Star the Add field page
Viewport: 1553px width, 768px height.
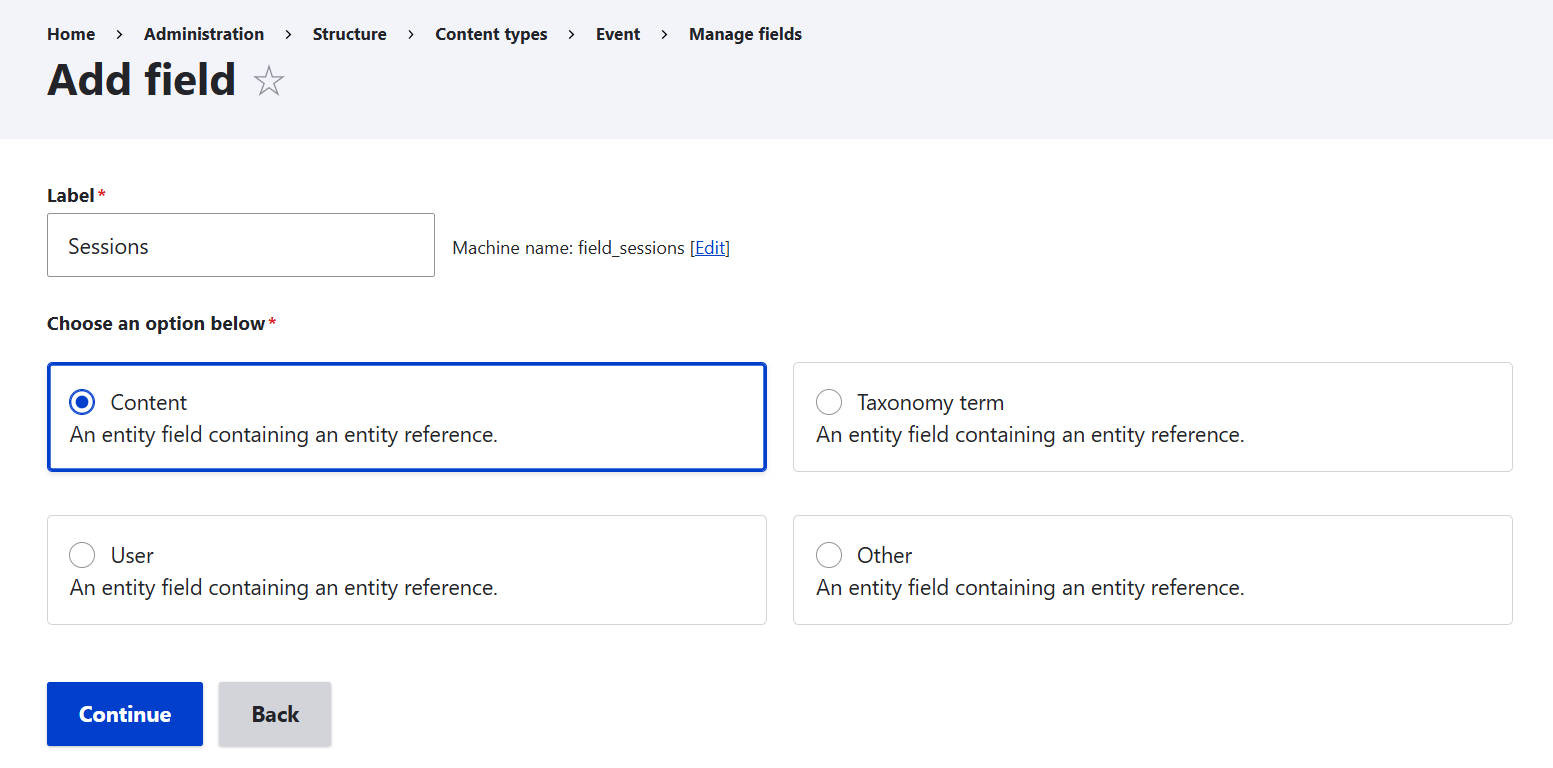[x=268, y=82]
